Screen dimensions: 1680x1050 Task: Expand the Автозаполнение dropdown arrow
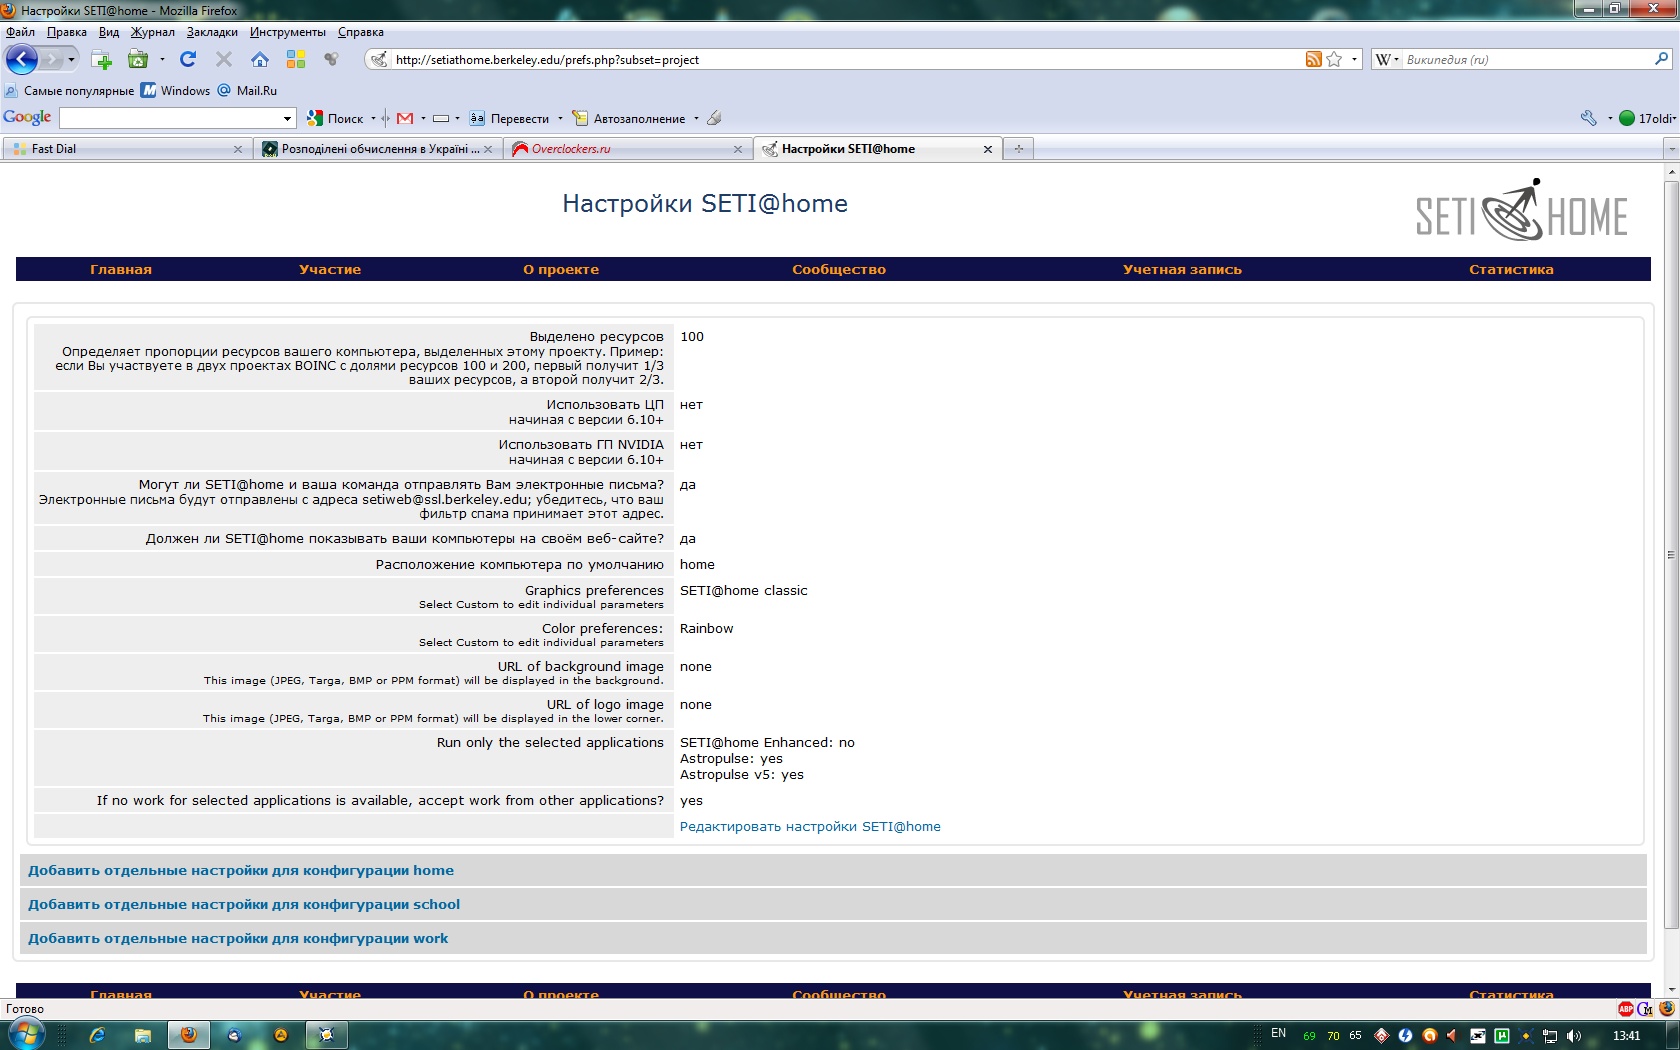point(696,118)
